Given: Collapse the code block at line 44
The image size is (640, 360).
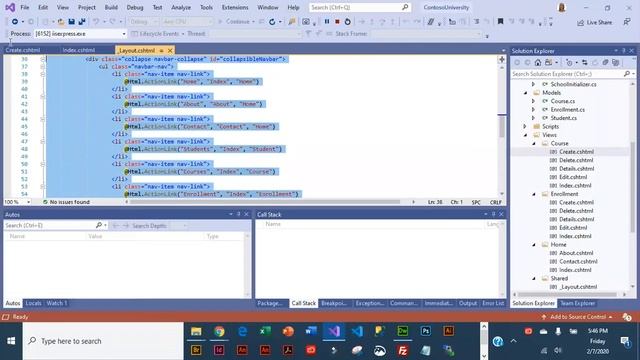Looking at the screenshot, I should pos(42,119).
